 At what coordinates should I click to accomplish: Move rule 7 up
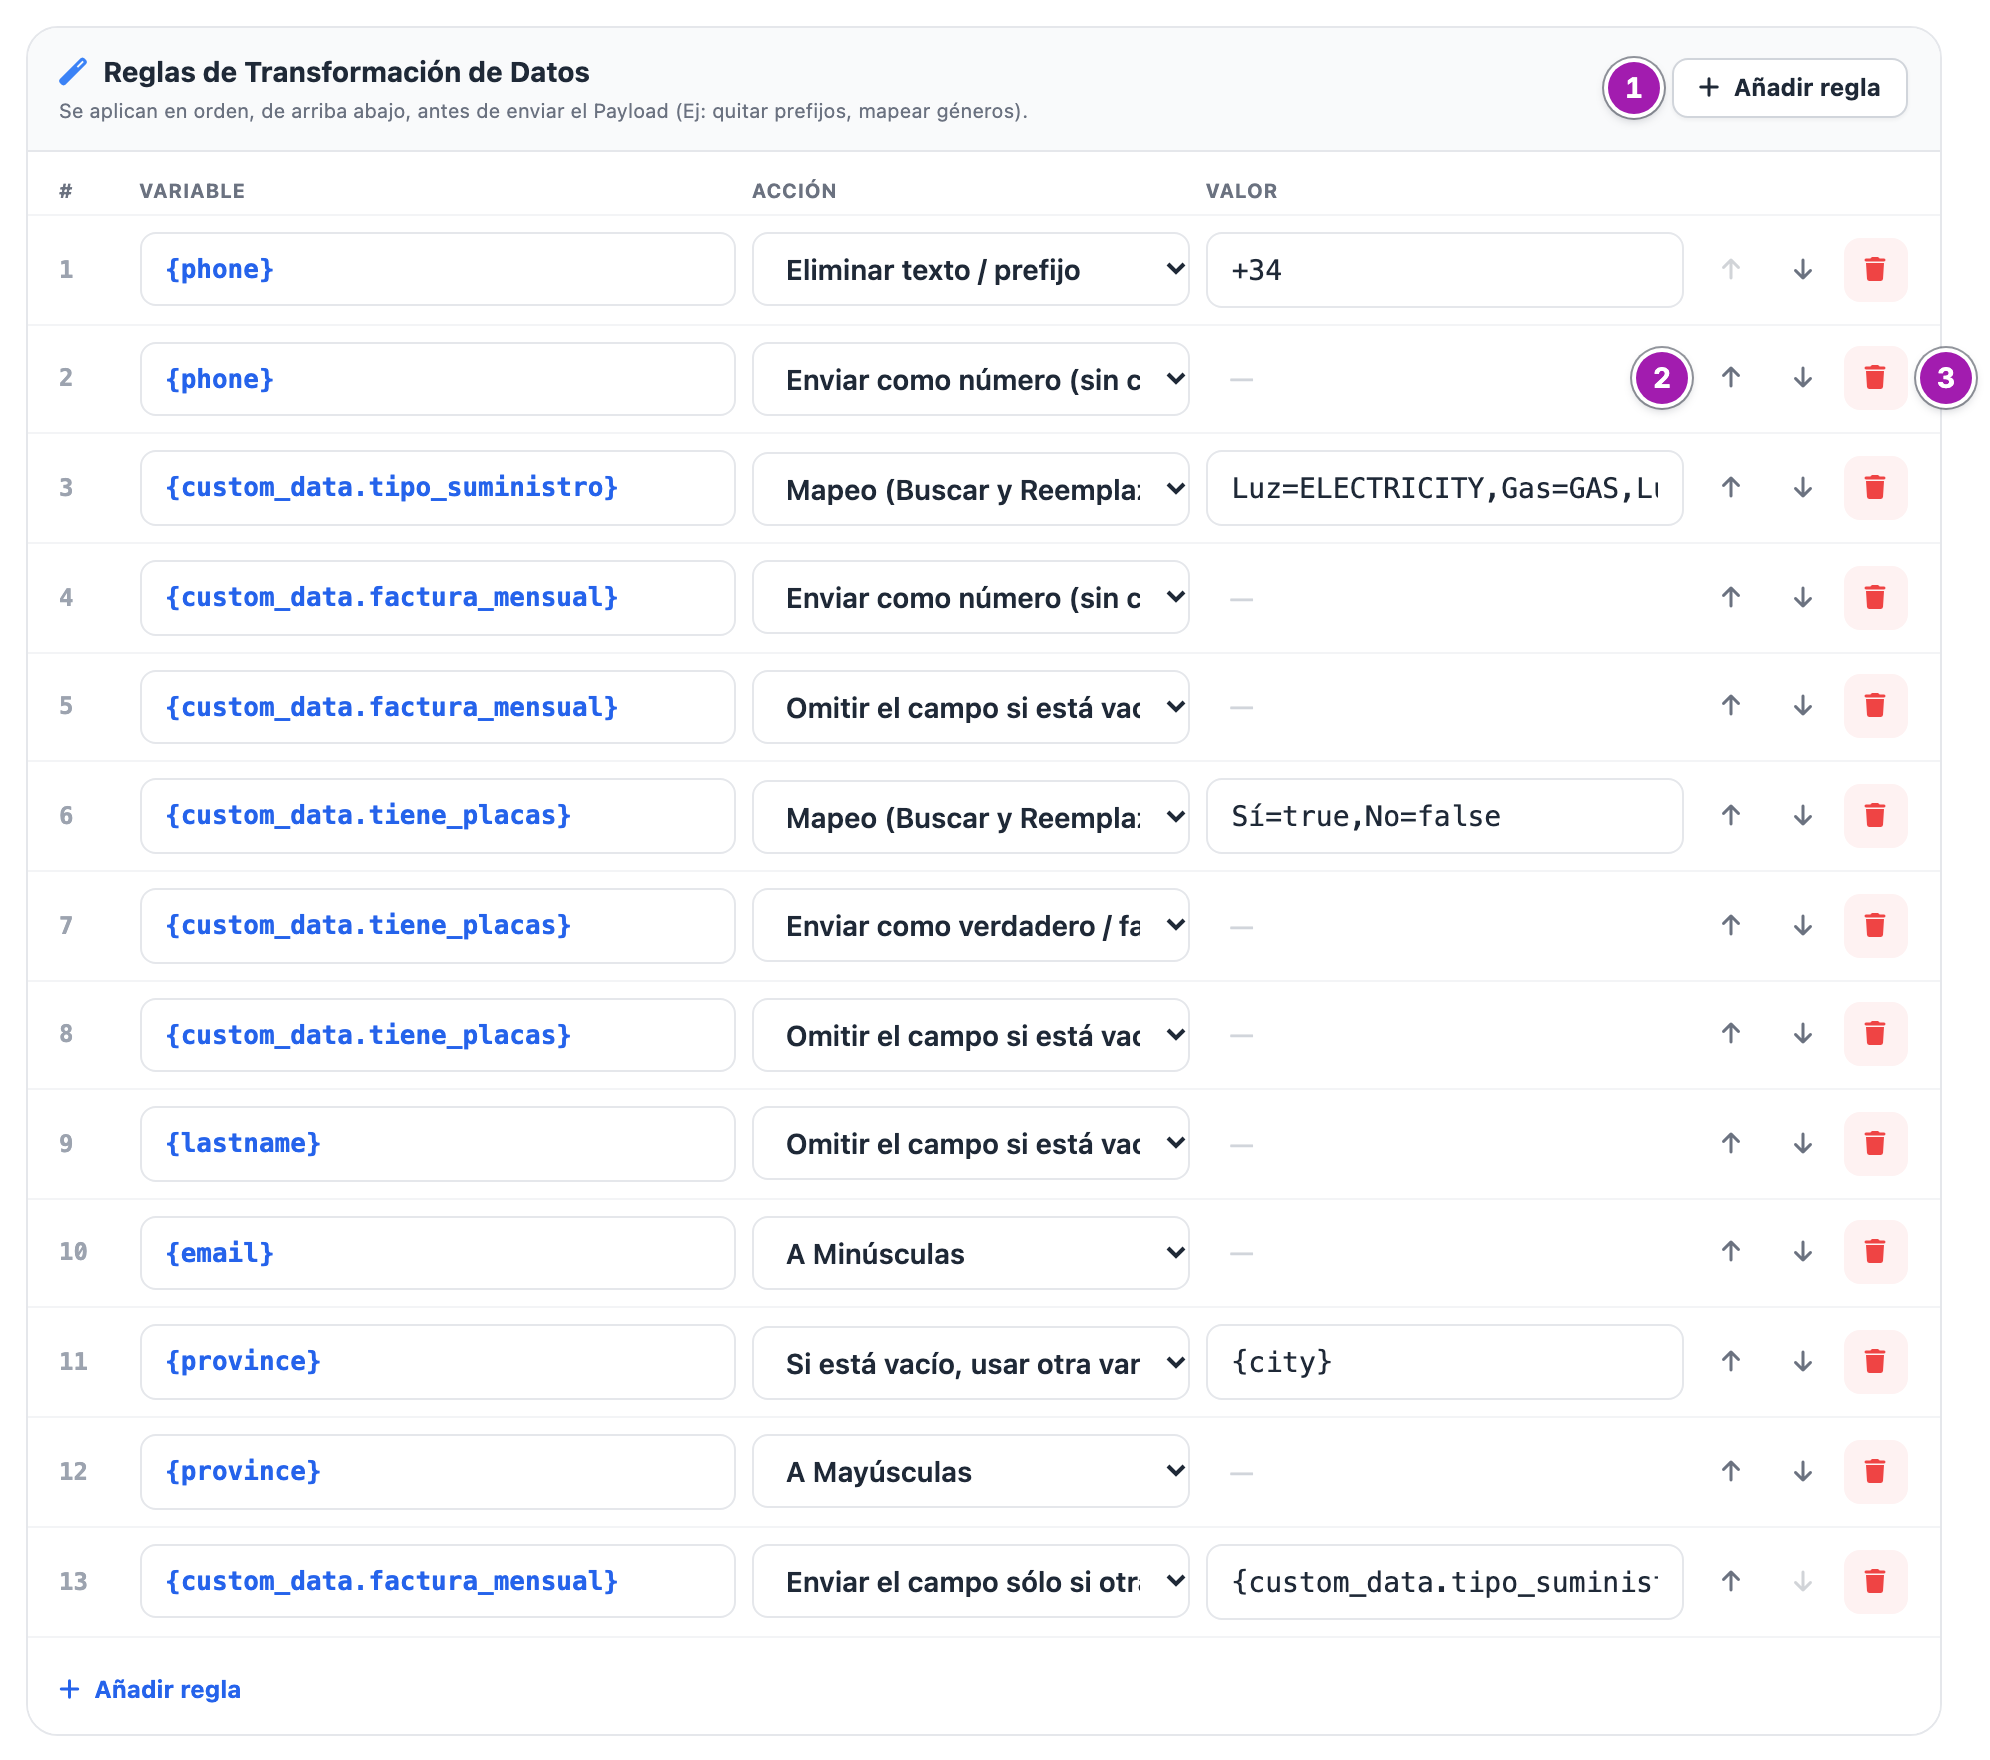(1731, 926)
